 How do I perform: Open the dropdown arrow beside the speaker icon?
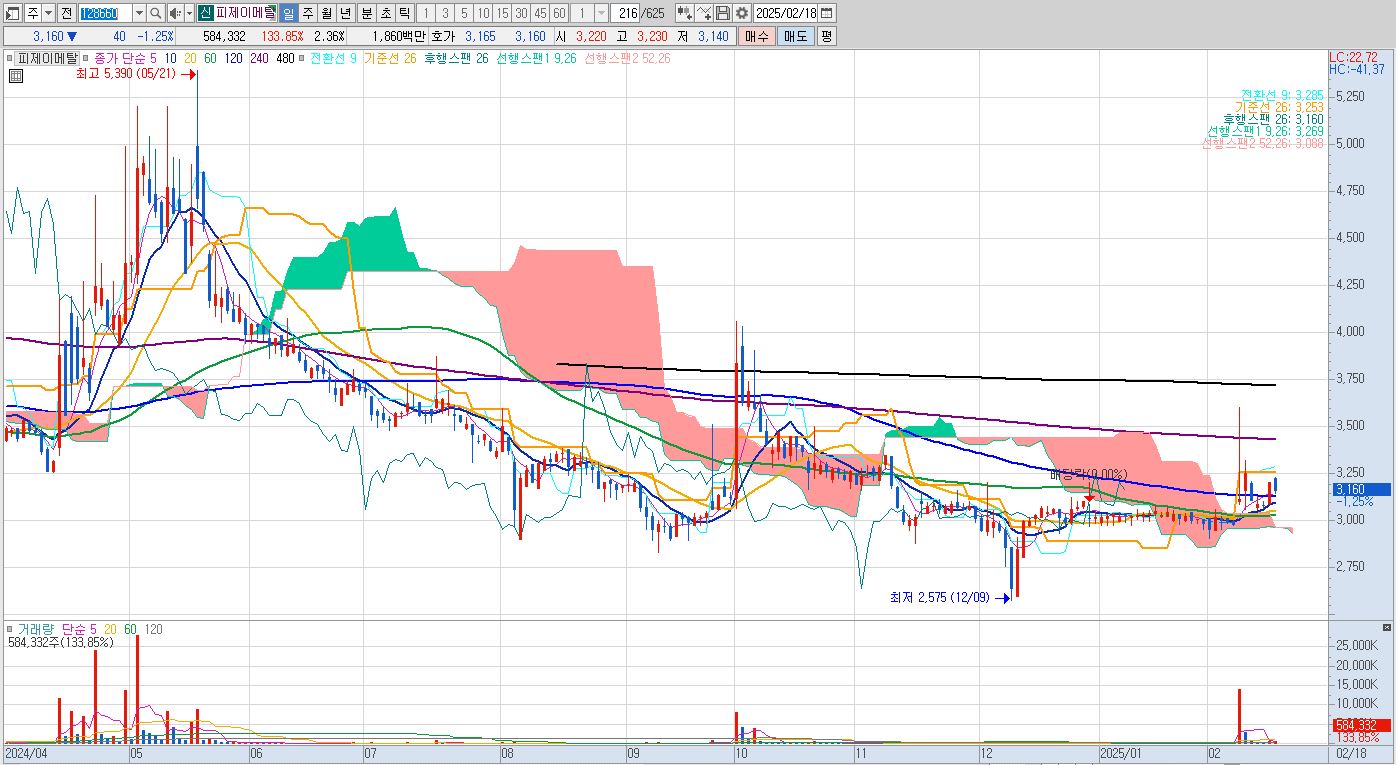(x=189, y=13)
